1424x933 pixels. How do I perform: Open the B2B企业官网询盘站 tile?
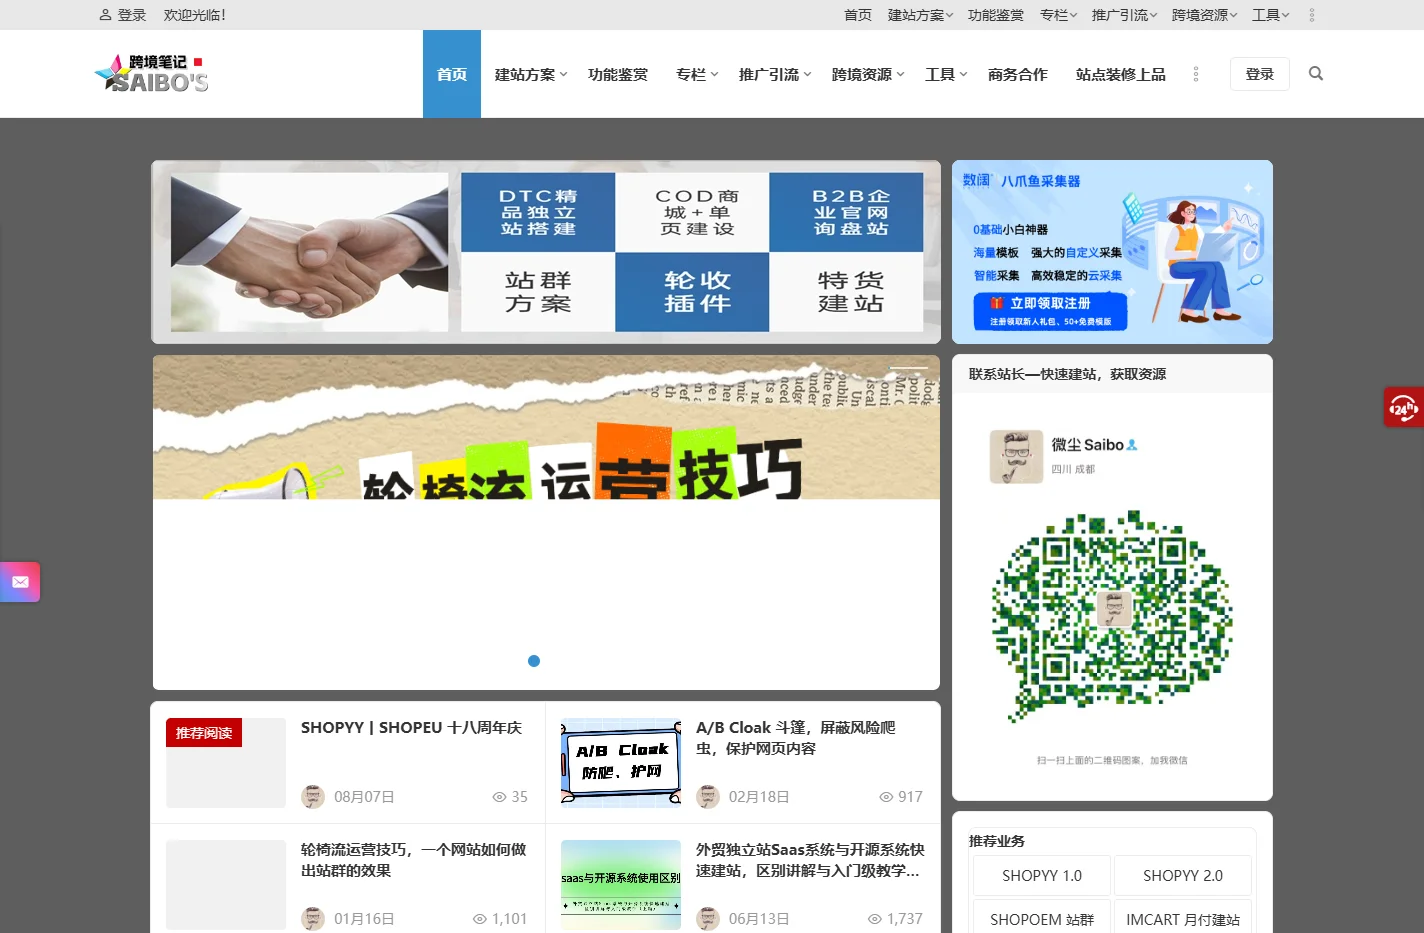coord(846,212)
